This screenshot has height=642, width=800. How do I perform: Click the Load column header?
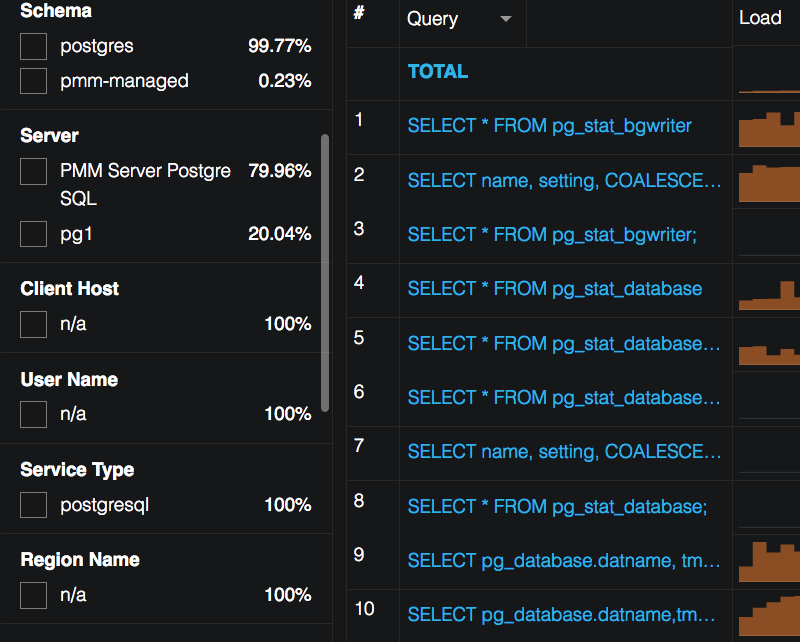(x=760, y=18)
